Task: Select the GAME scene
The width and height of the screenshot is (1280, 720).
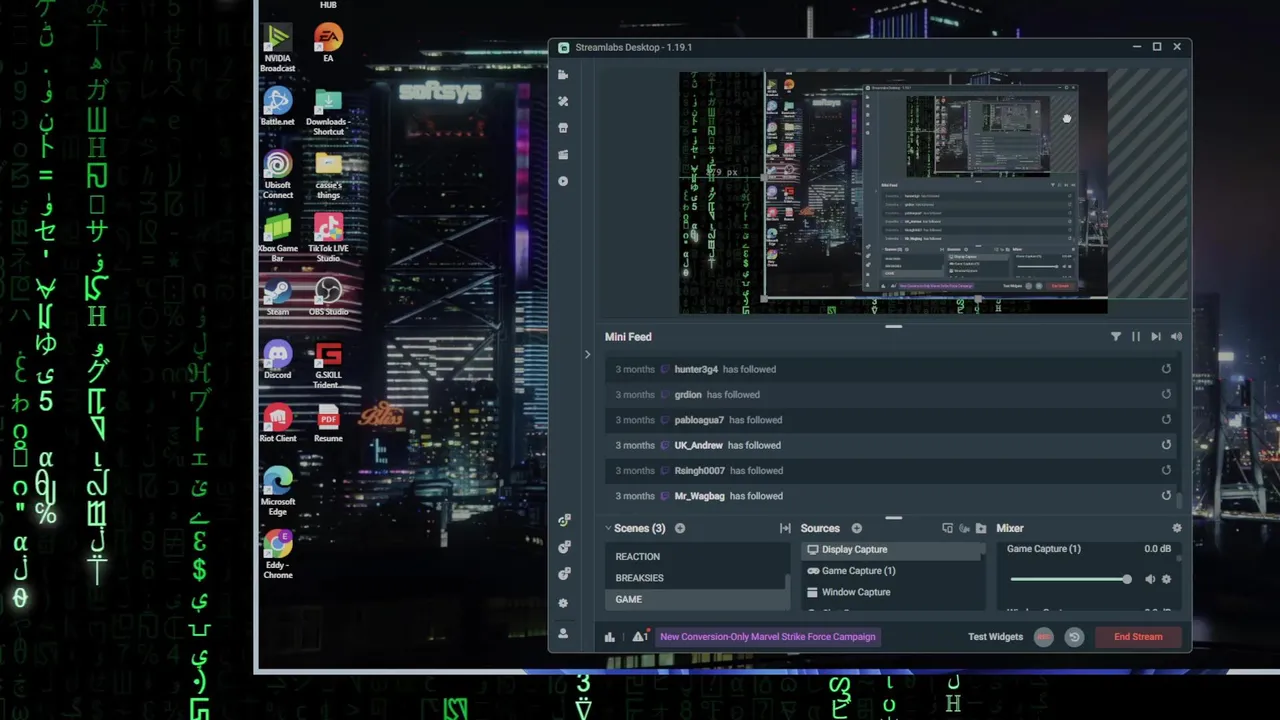Action: pos(696,599)
